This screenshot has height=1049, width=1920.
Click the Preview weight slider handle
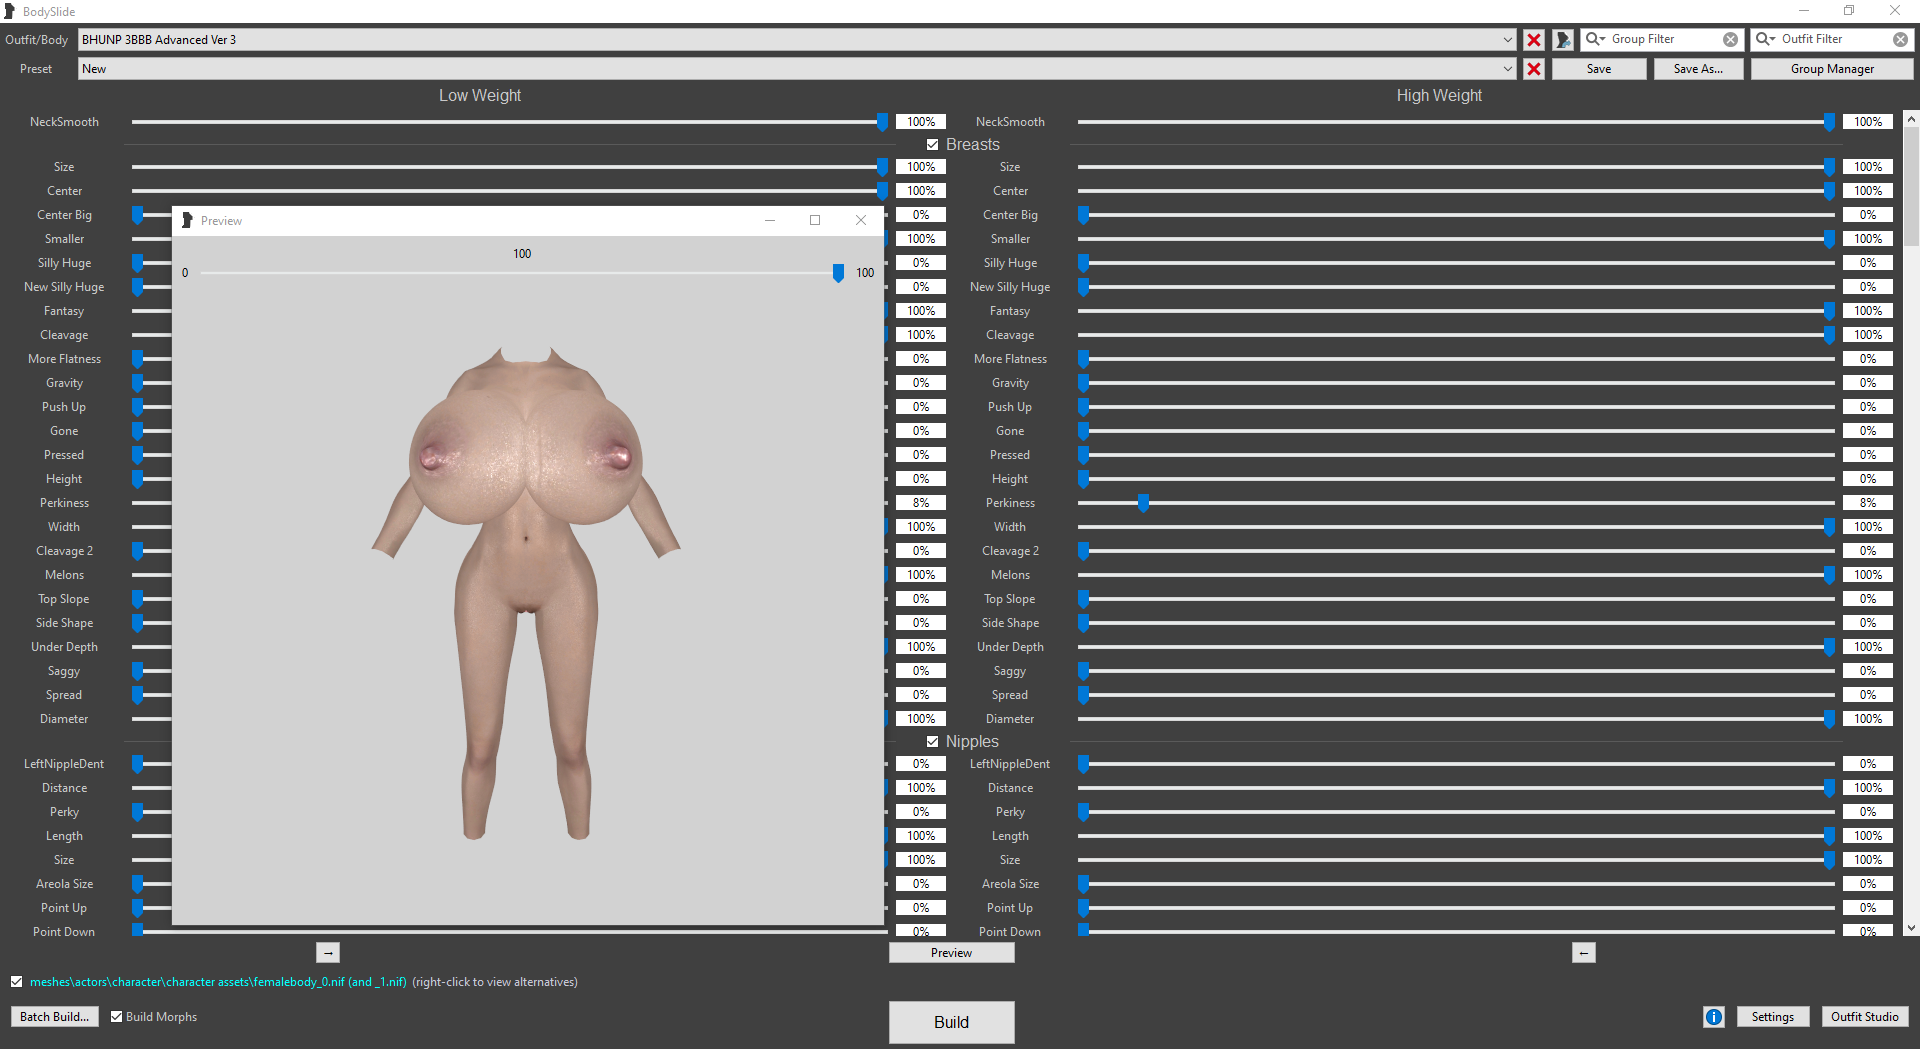(838, 273)
